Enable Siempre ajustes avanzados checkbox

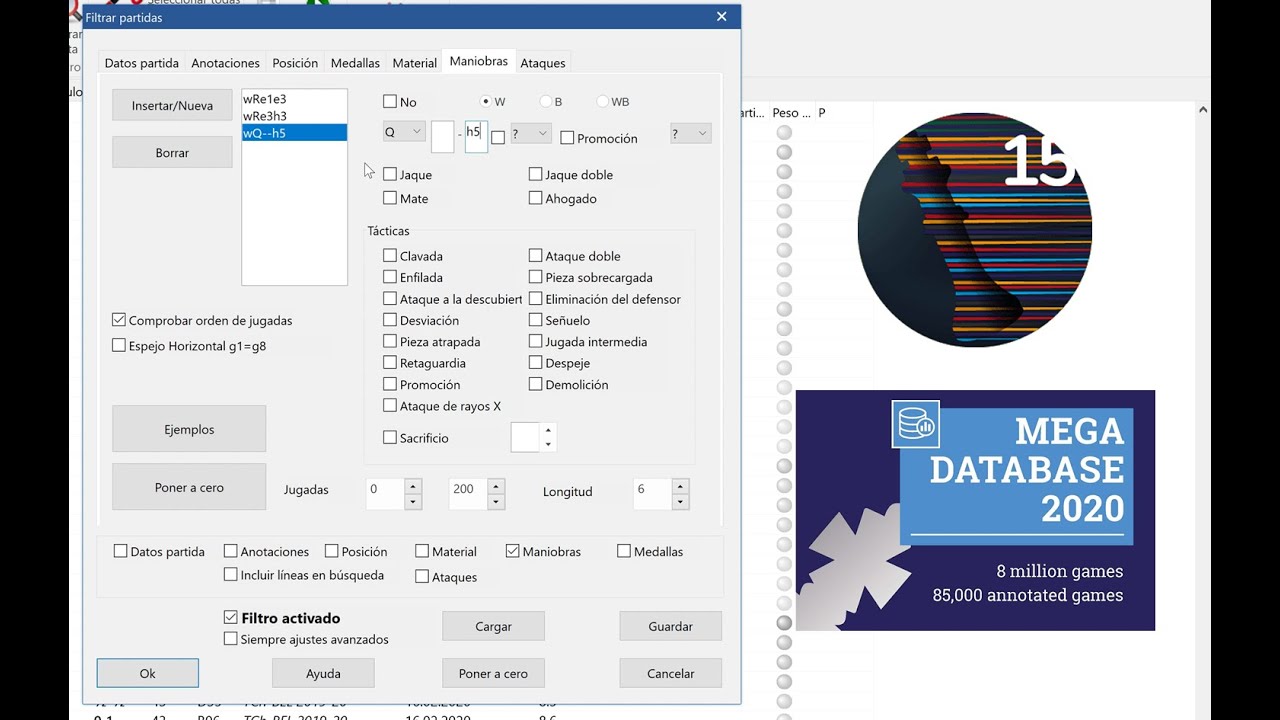click(x=231, y=638)
